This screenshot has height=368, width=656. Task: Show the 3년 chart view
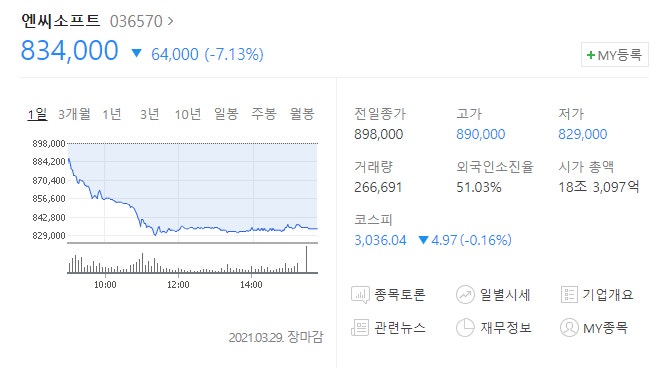pyautogui.click(x=149, y=114)
